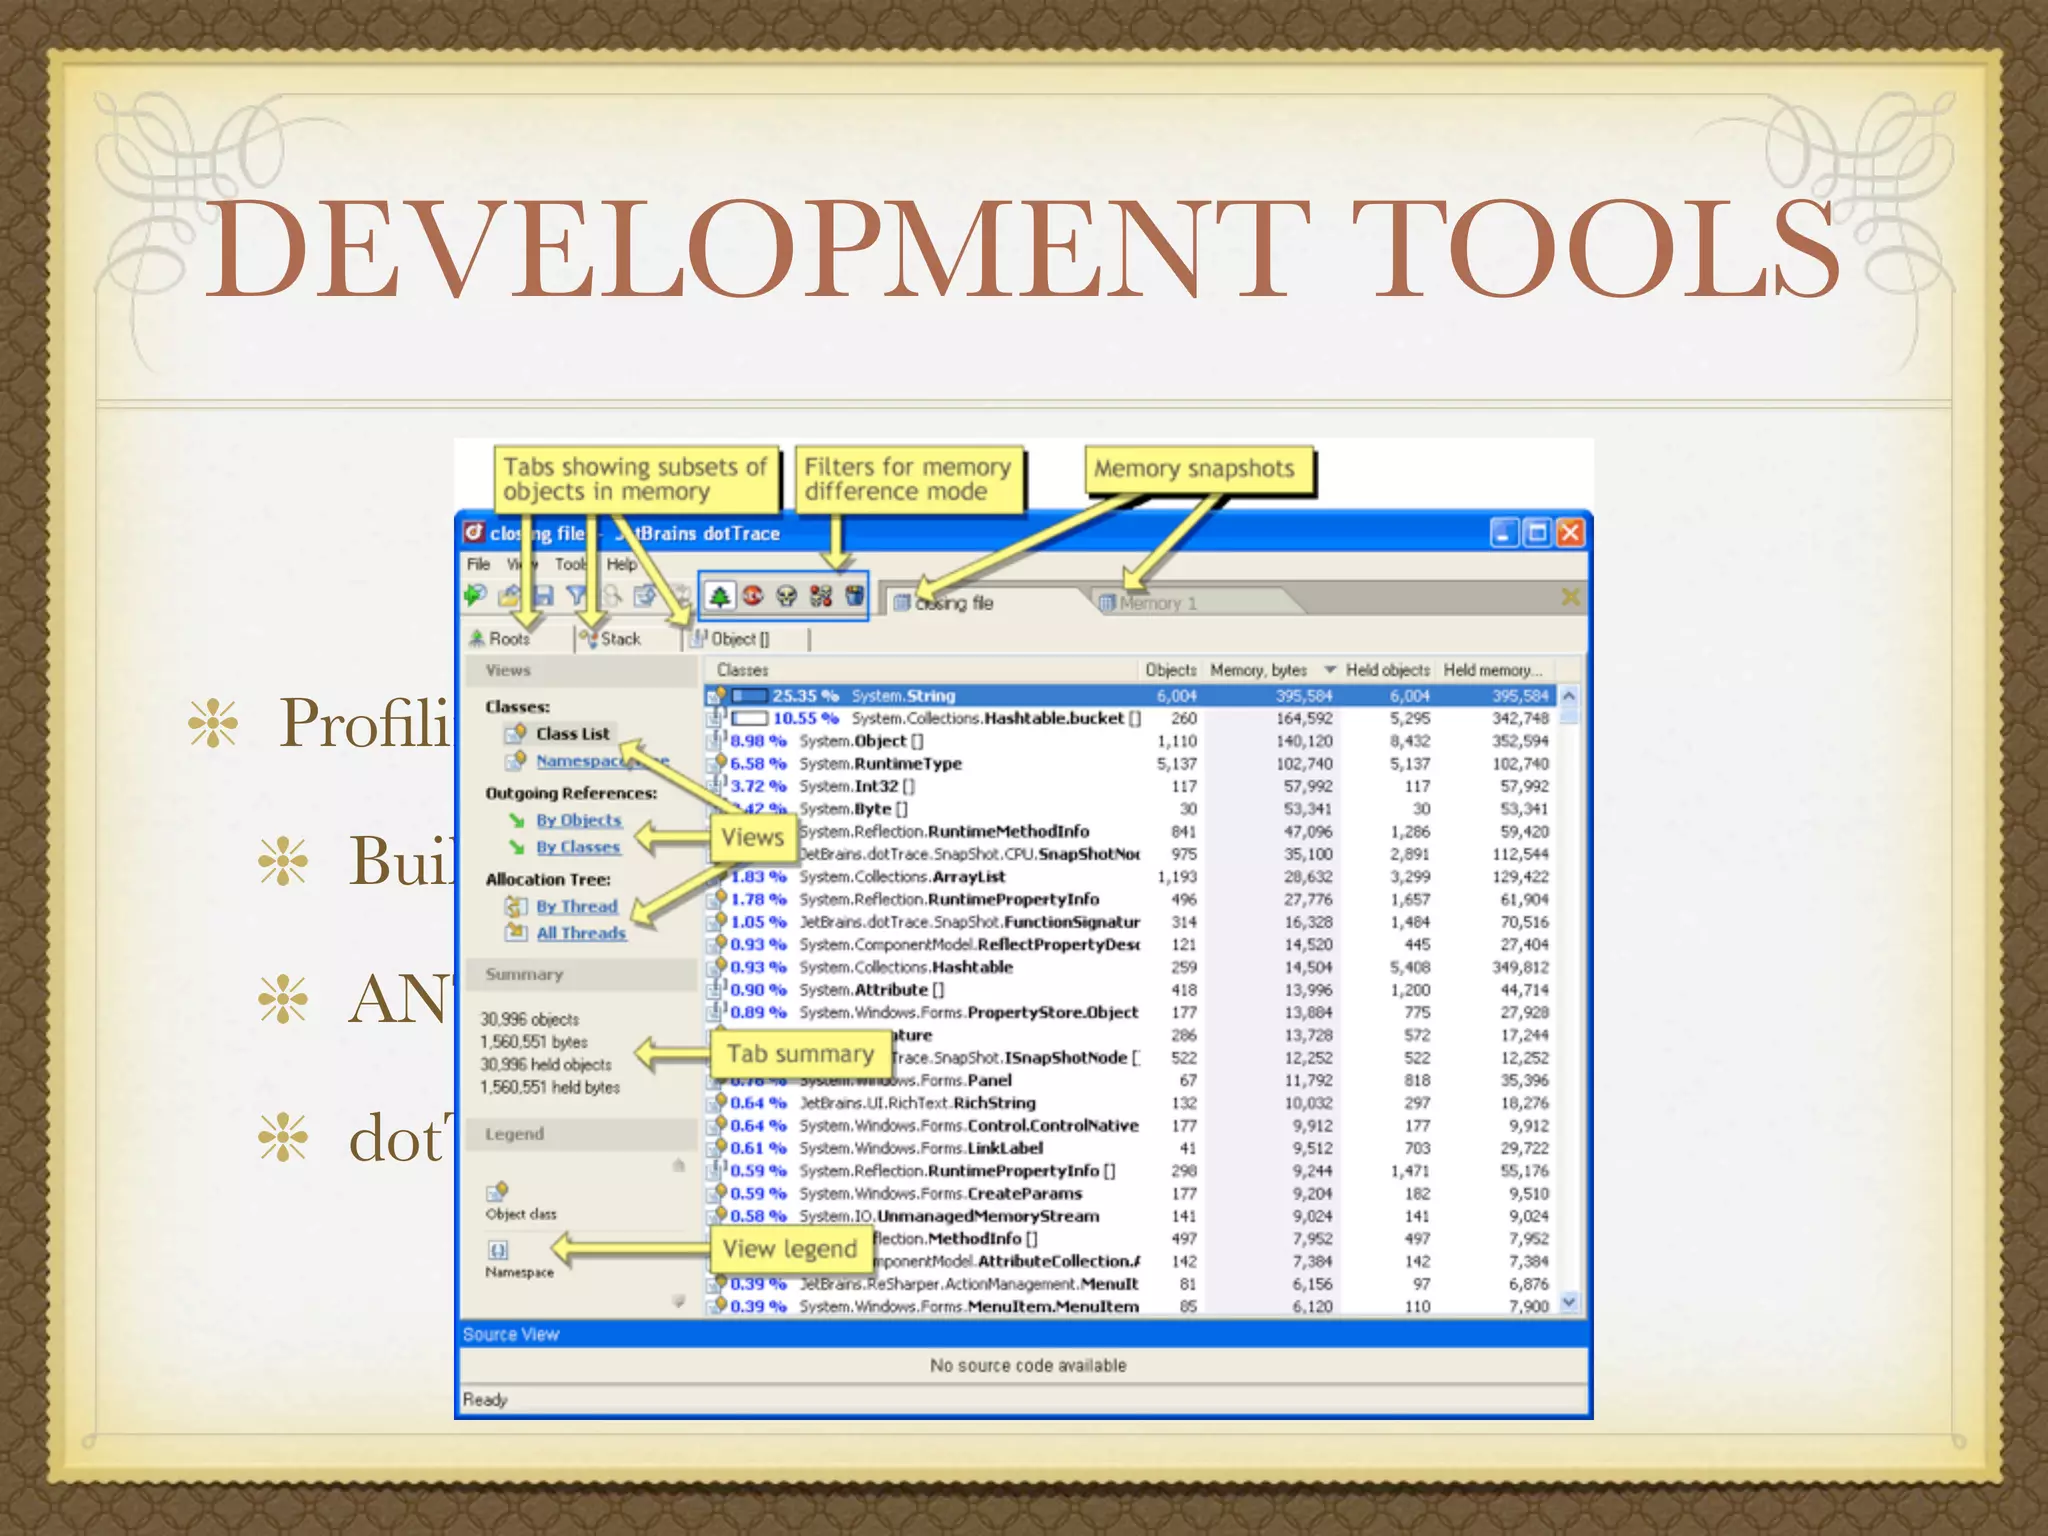Collapse the Summary panel header
The height and width of the screenshot is (1536, 2048).
coord(582,974)
